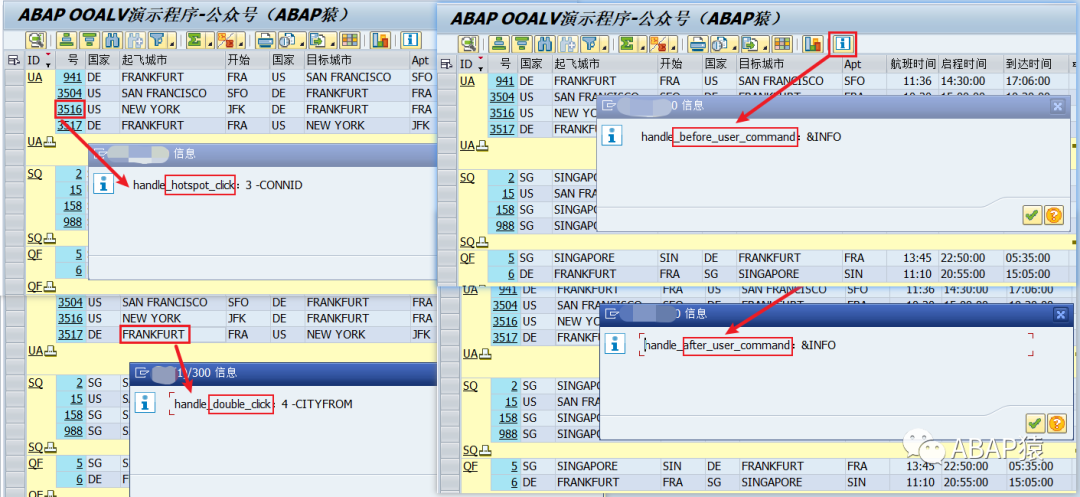Viewport: 1080px width, 497px height.
Task: Click Info button in right window toolbar
Action: point(843,45)
